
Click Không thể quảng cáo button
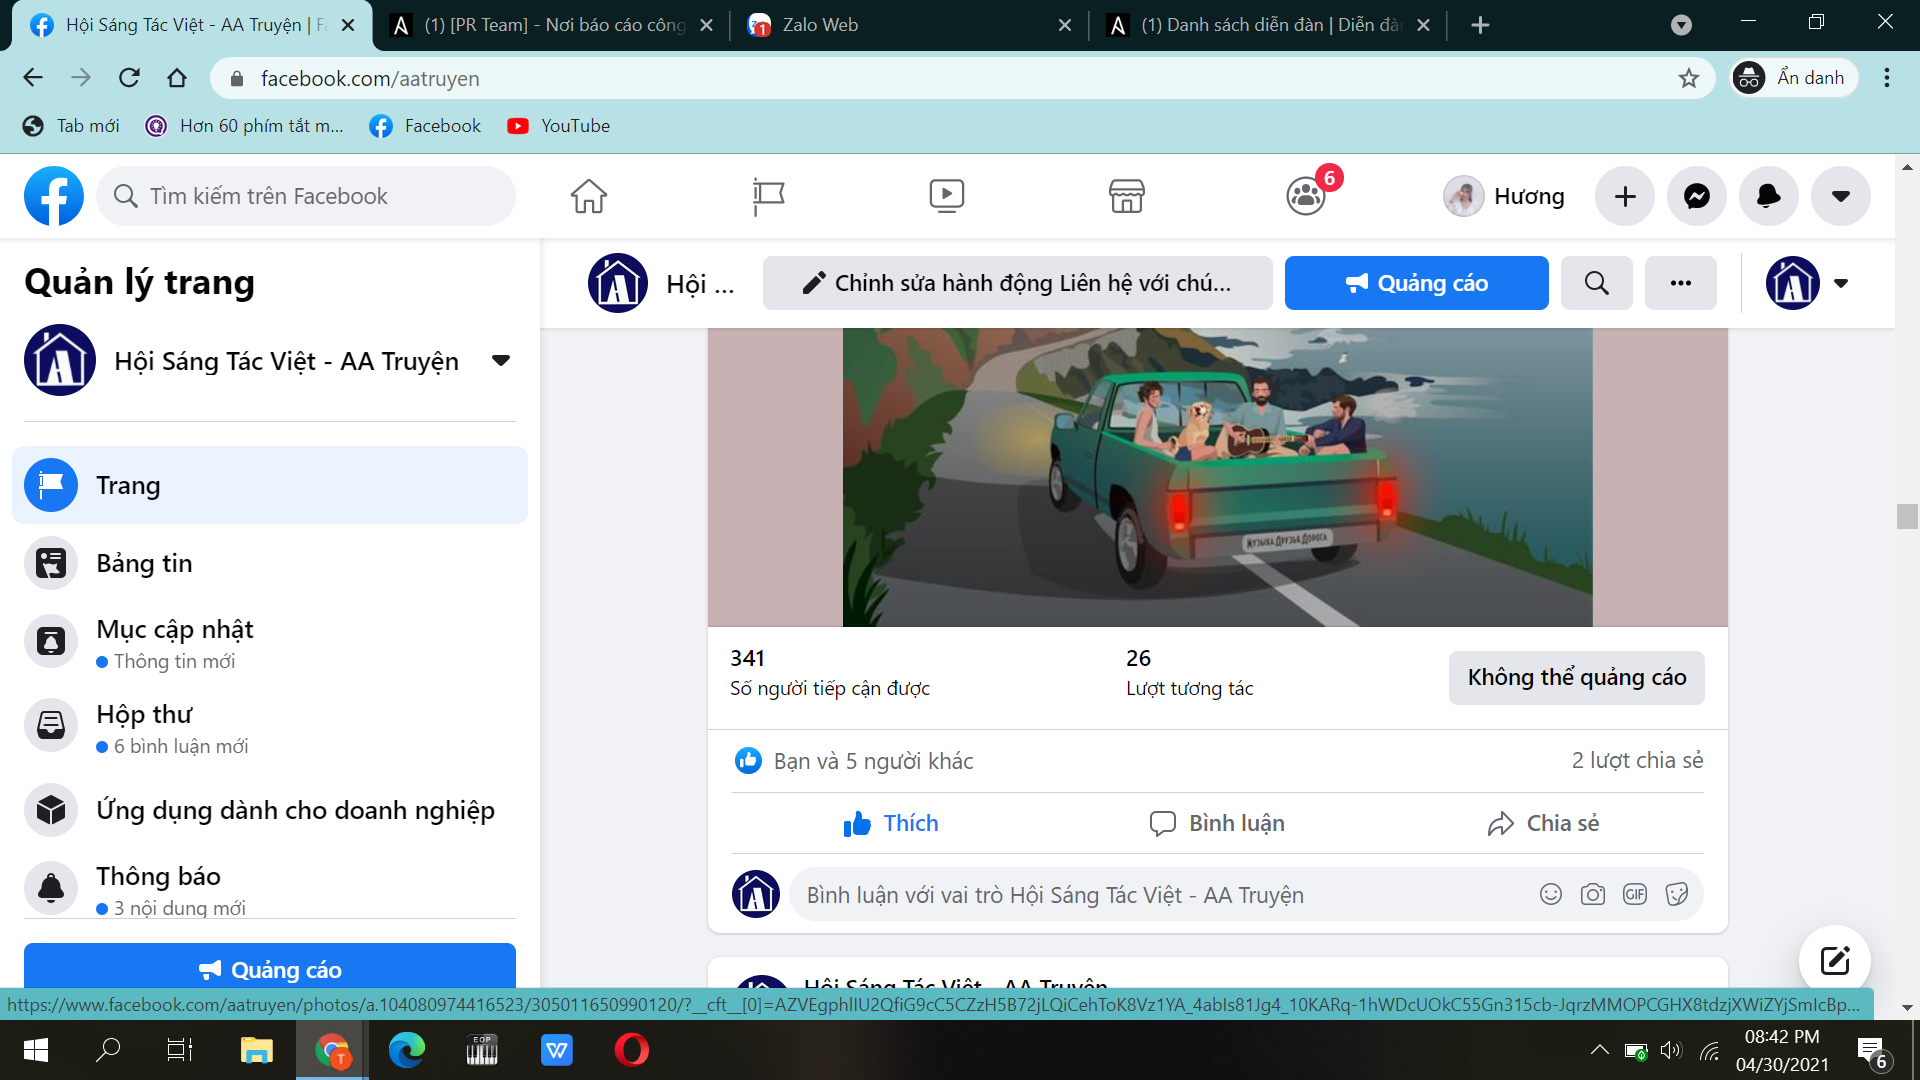click(1576, 677)
